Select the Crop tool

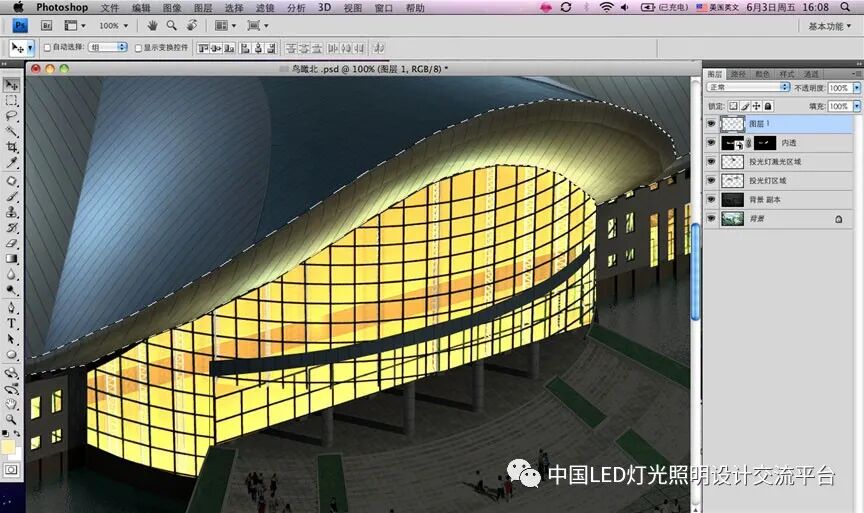(x=11, y=147)
